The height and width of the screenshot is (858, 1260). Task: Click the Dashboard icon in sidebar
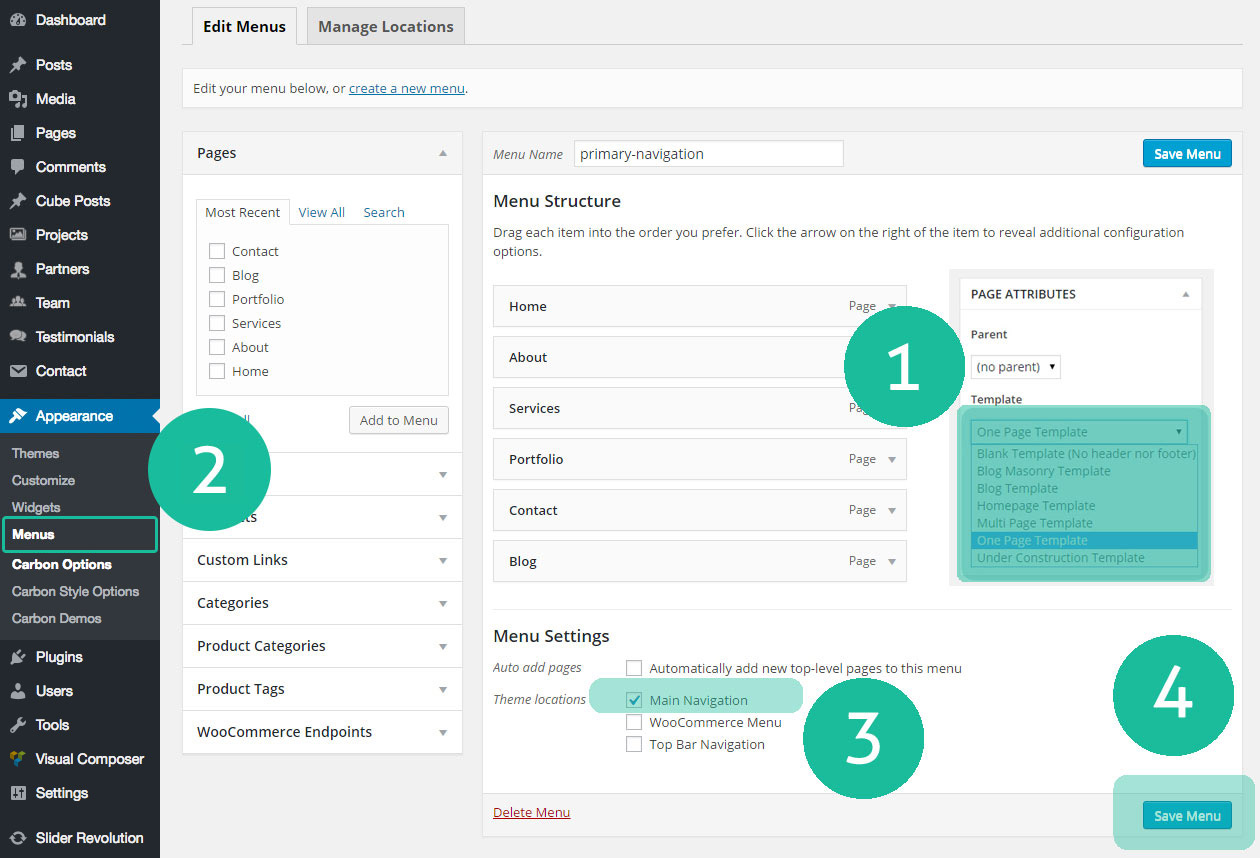pos(17,20)
